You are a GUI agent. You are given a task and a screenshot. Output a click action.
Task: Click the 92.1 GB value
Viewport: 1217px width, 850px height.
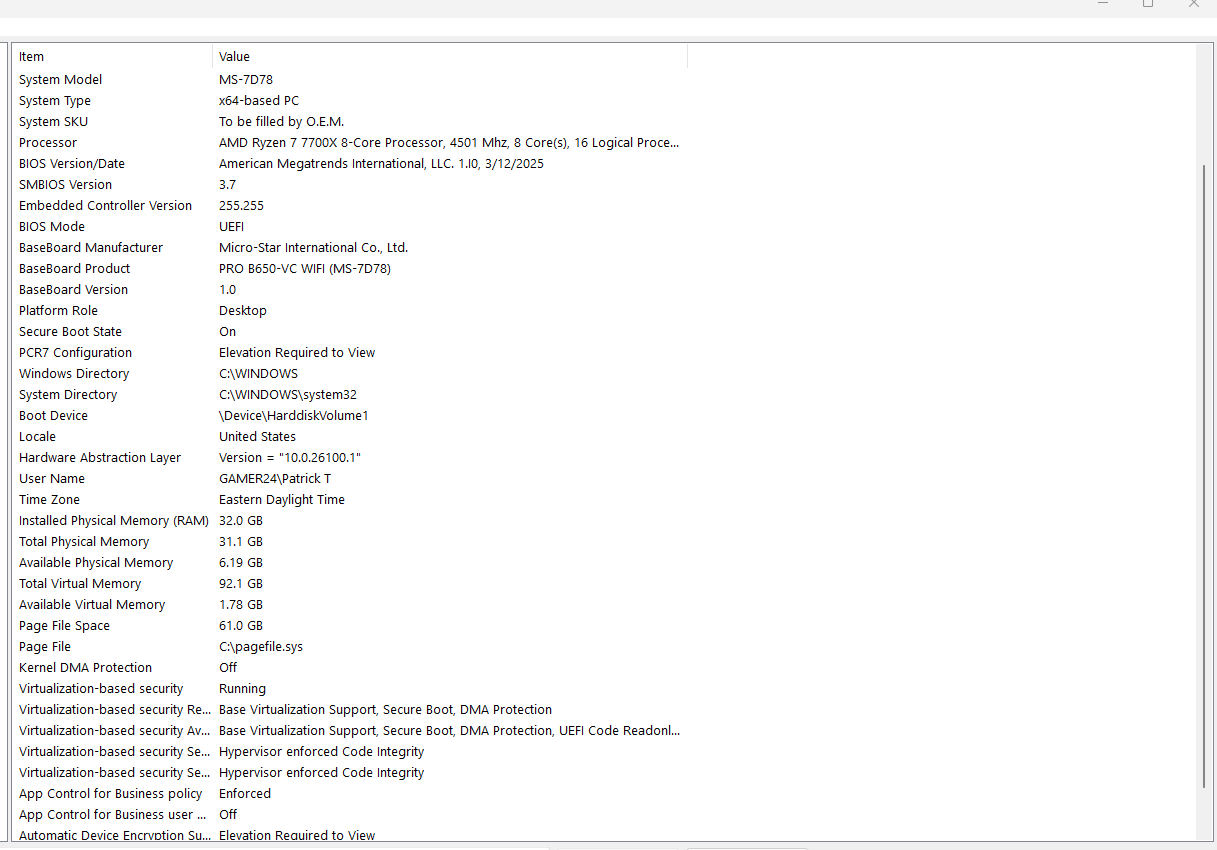(241, 584)
